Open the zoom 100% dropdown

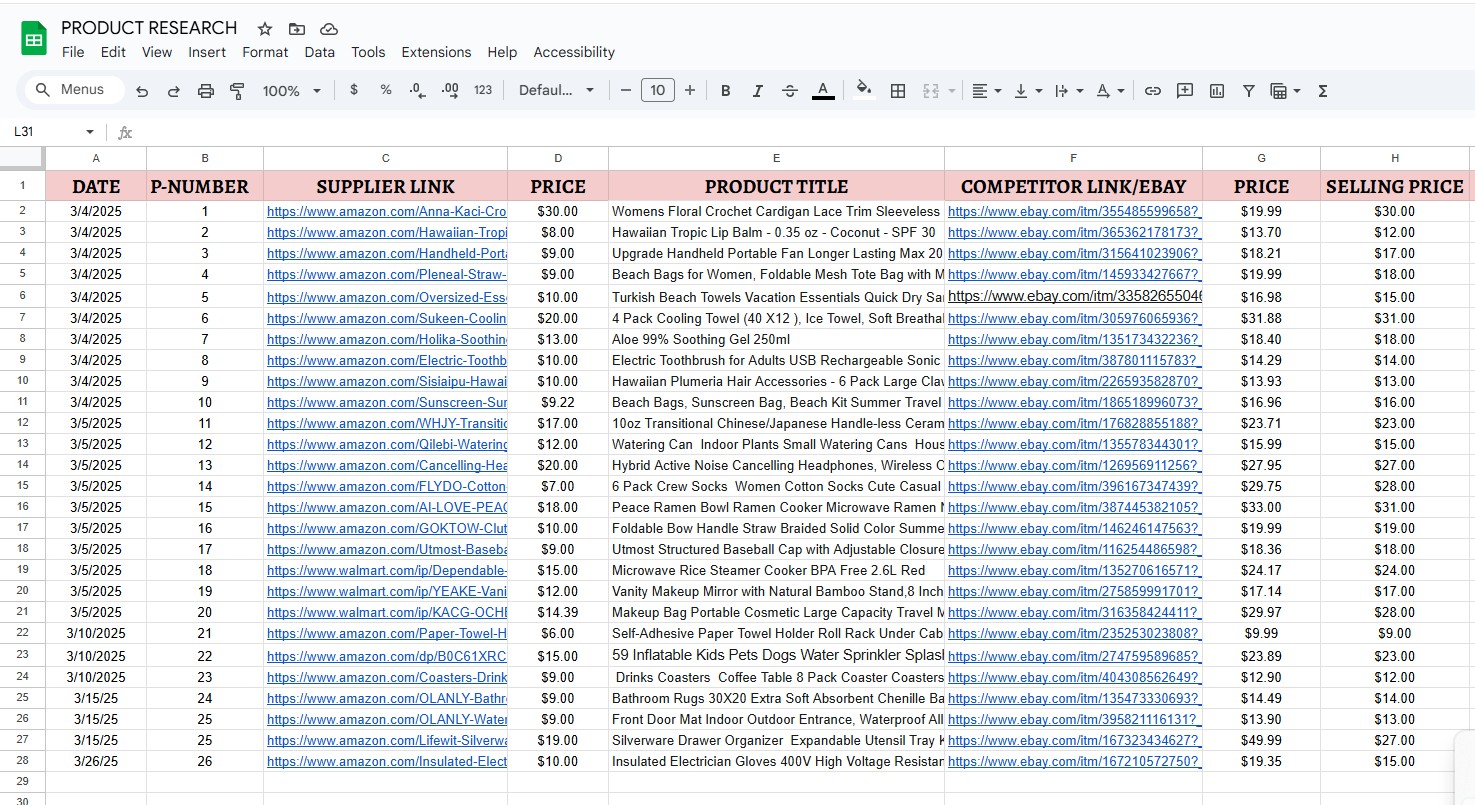click(292, 91)
